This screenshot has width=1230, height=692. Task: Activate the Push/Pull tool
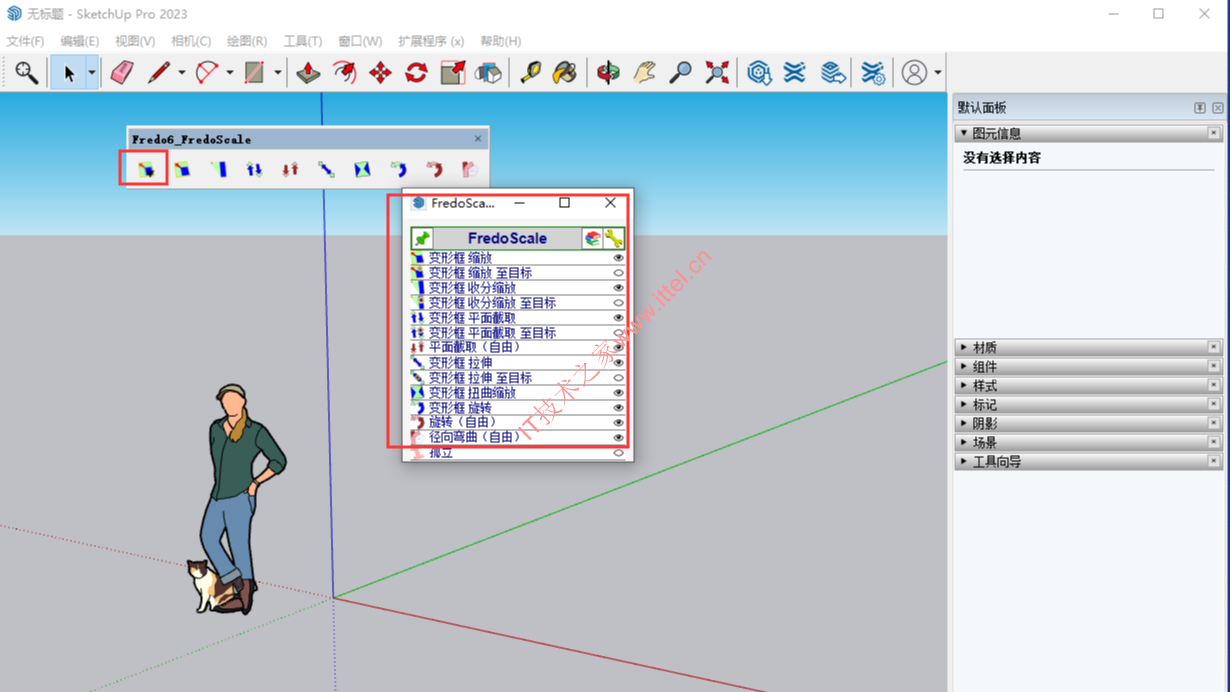[x=308, y=72]
